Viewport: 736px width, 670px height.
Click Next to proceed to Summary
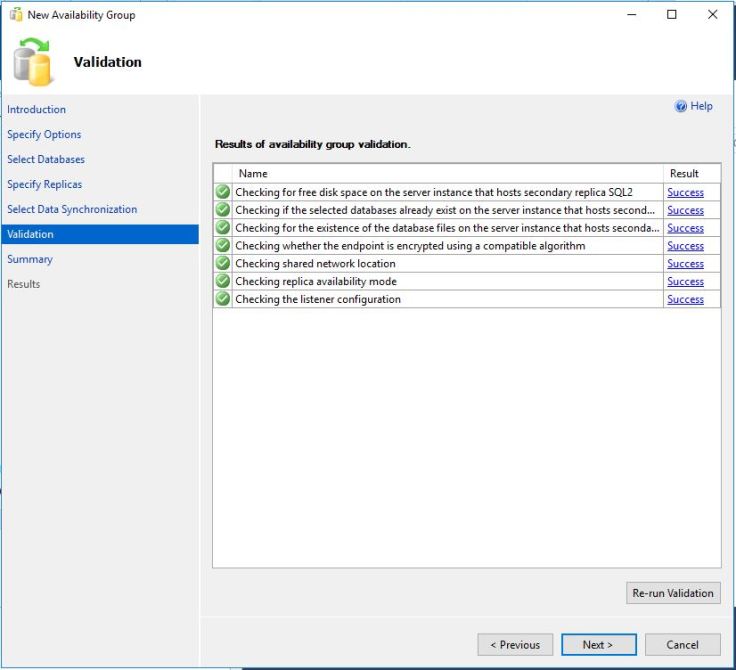point(598,645)
